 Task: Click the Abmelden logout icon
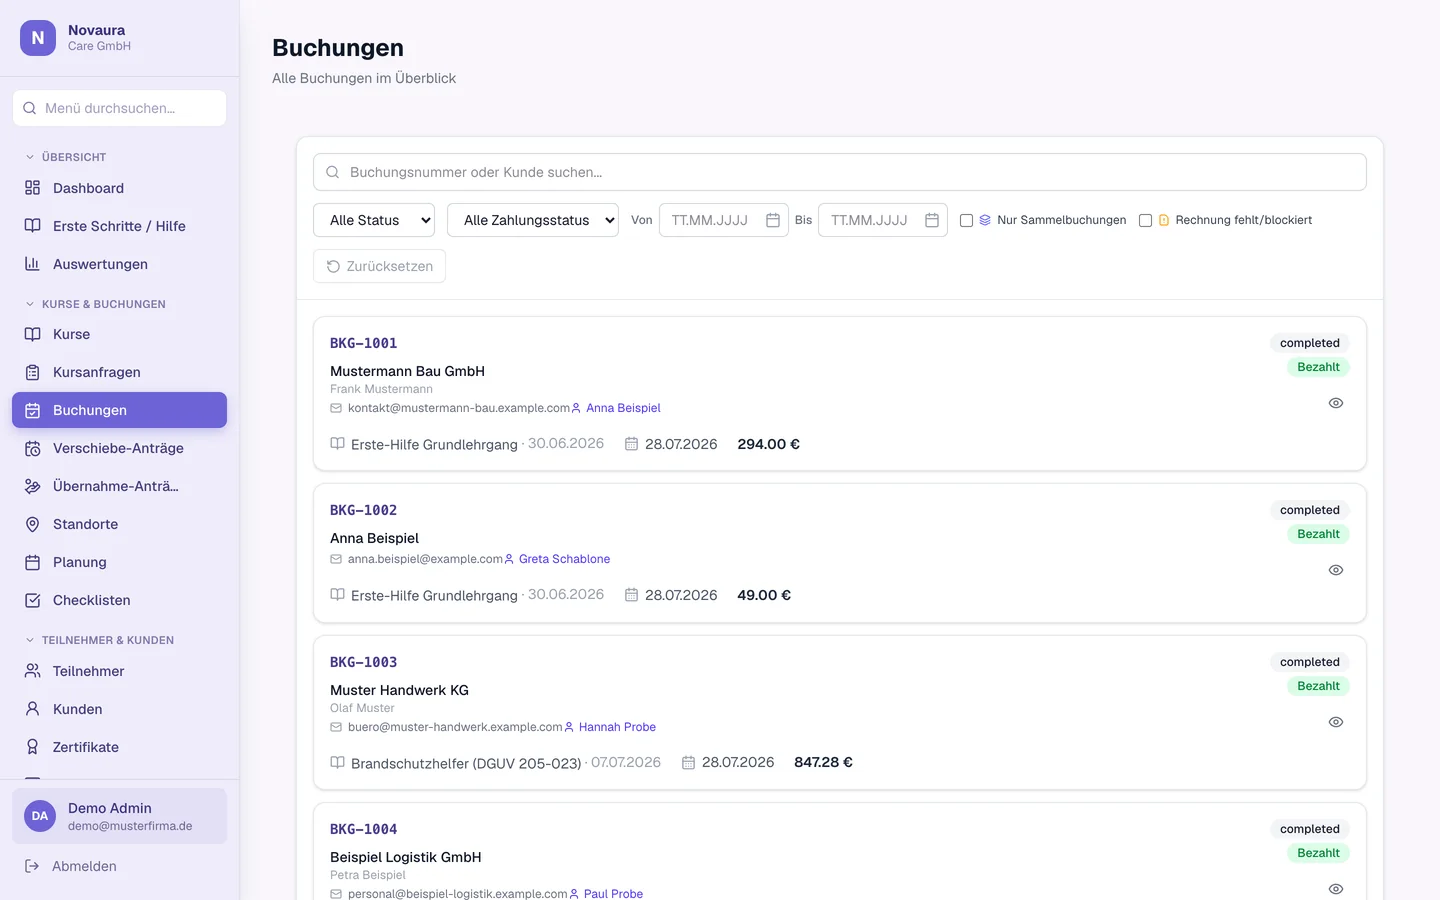pos(32,866)
